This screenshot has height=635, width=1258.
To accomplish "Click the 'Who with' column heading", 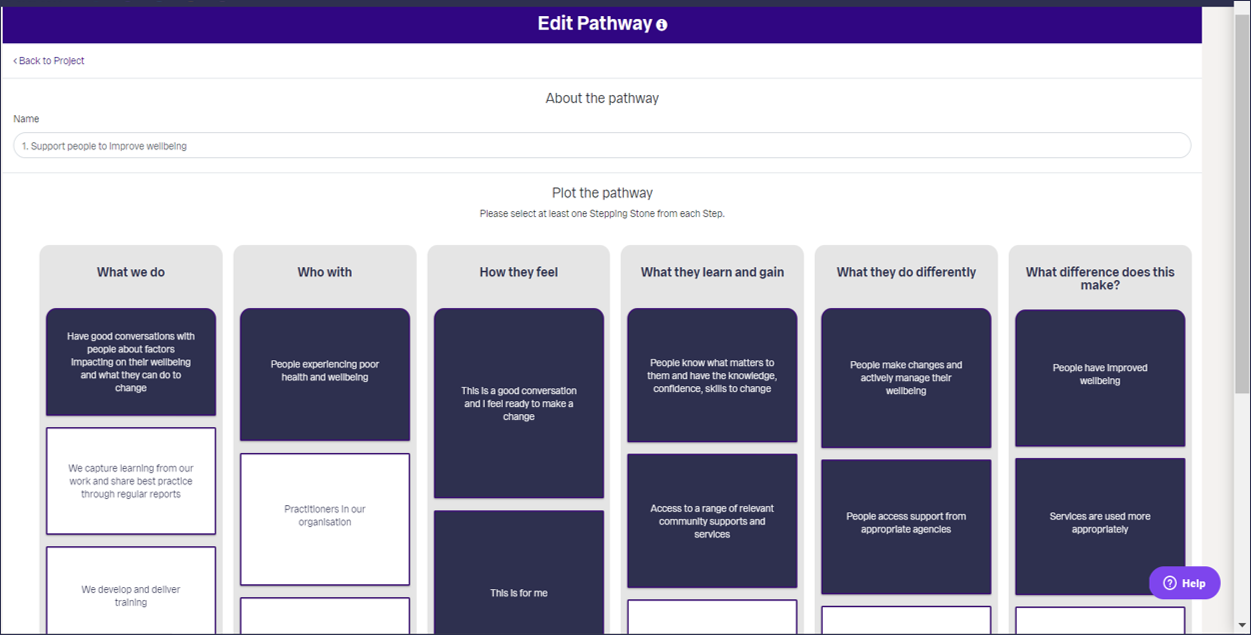I will [x=325, y=272].
